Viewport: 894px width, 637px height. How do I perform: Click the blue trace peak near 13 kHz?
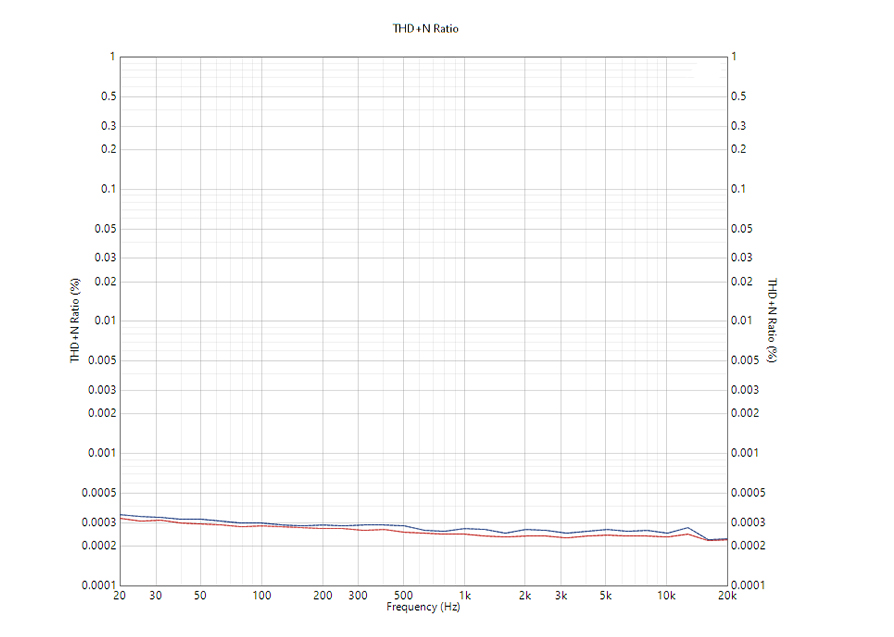point(688,528)
